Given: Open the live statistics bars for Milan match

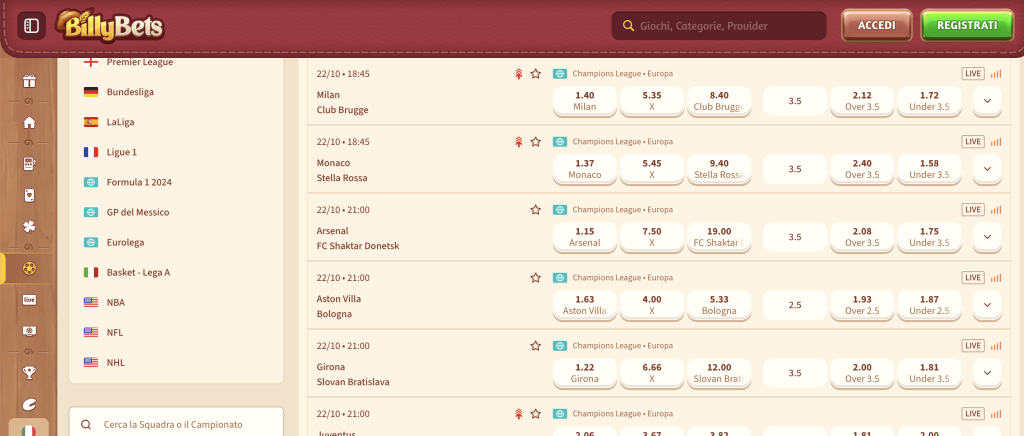Looking at the screenshot, I should [995, 74].
